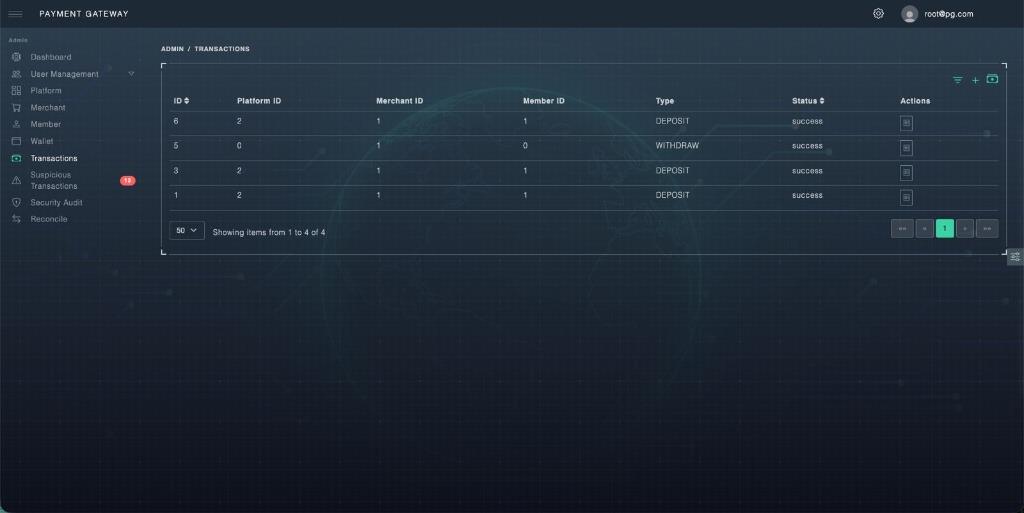Screen dimensions: 1024x513
Task: Click the page 1 pagination button
Action: click(944, 229)
